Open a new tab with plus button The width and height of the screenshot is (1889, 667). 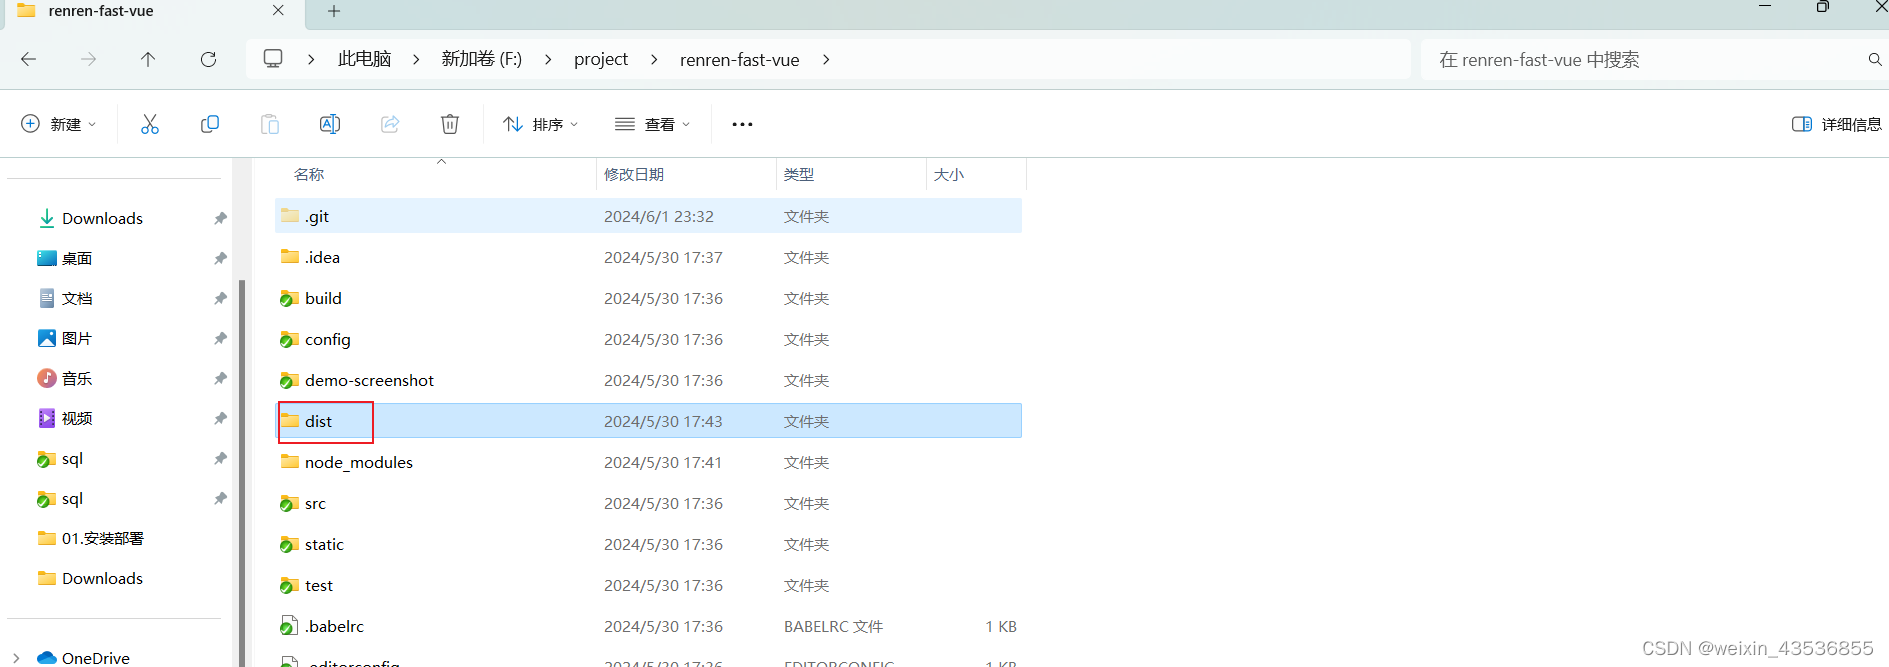[334, 11]
